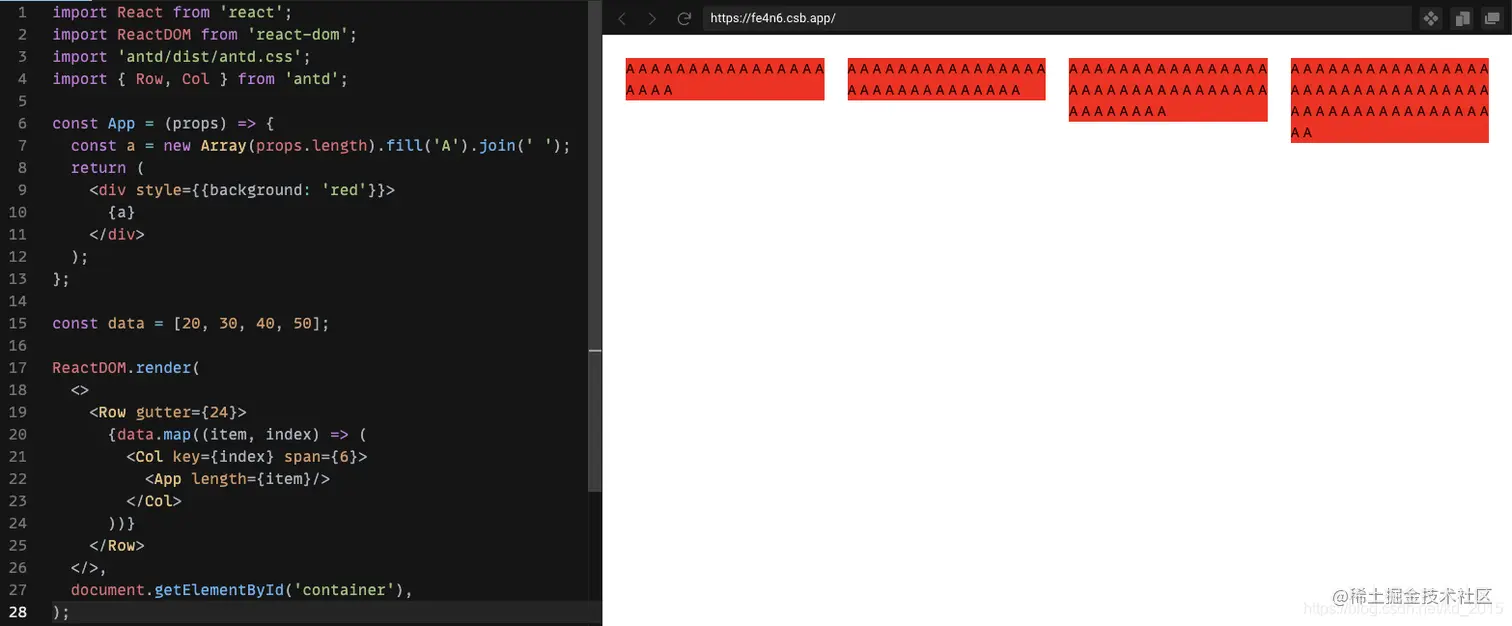Click the browser forward arrow
Image resolution: width=1512 pixels, height=626 pixels.
[x=653, y=19]
